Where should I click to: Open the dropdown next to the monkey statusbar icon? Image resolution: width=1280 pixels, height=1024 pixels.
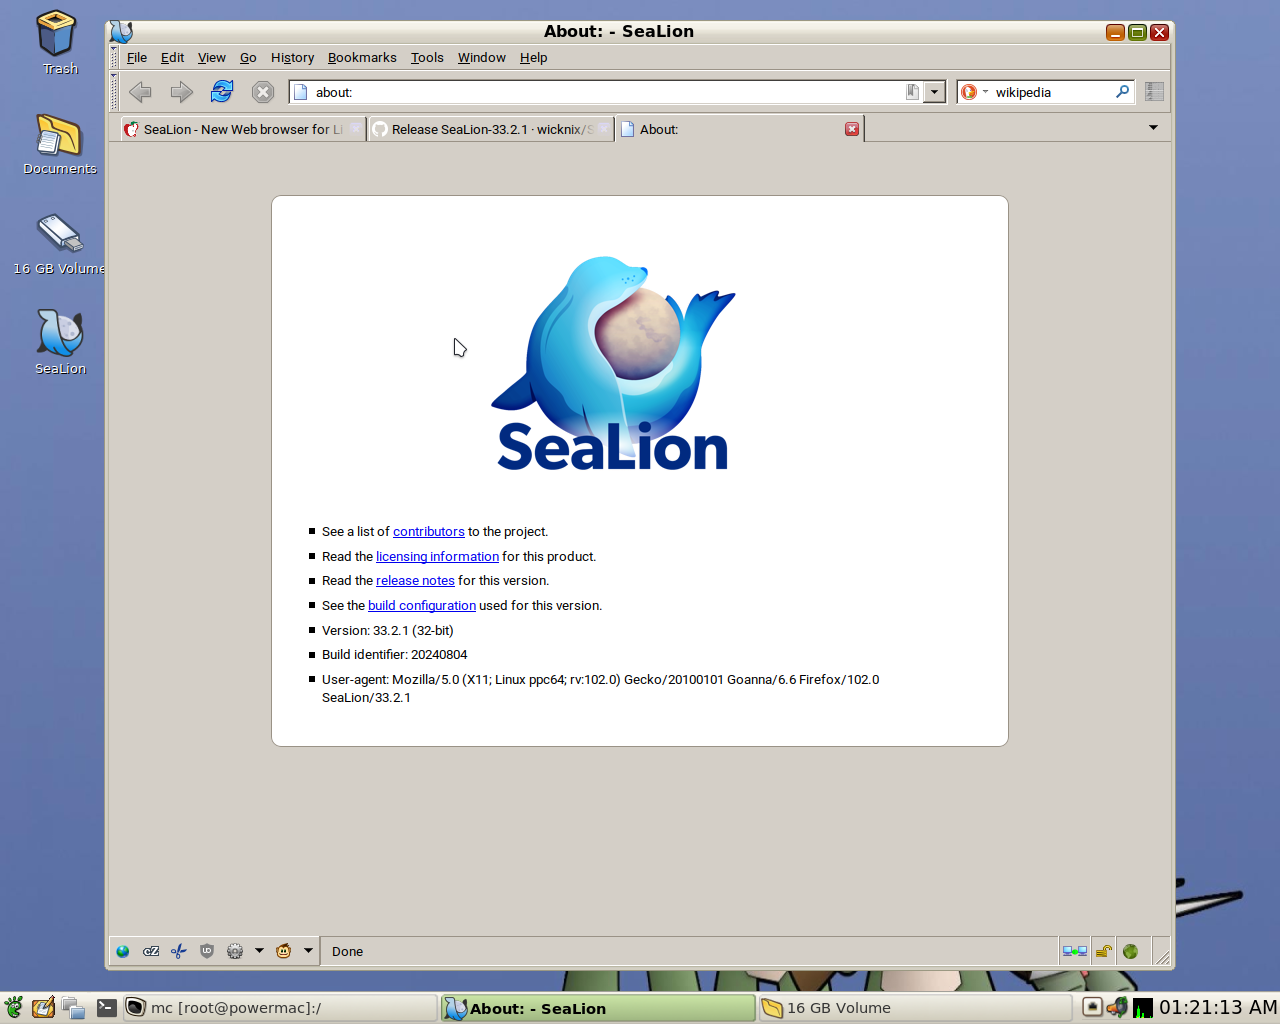[308, 951]
